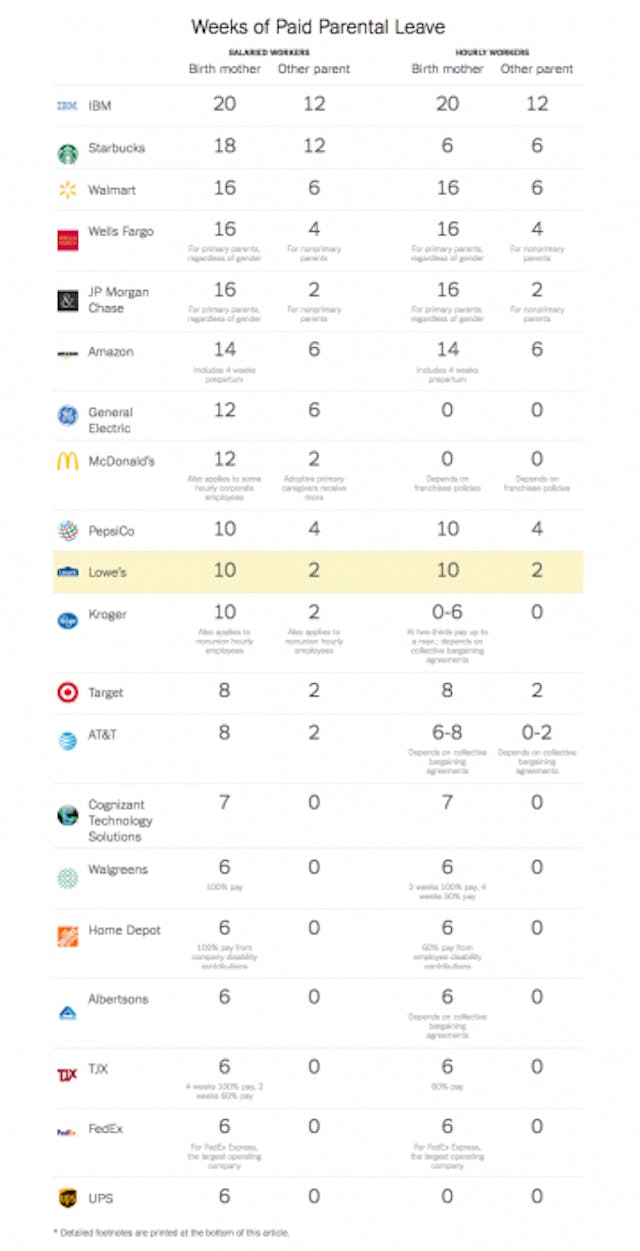Click the Weeks of Paid Parental Leave title
The image size is (640, 1251).
click(318, 26)
